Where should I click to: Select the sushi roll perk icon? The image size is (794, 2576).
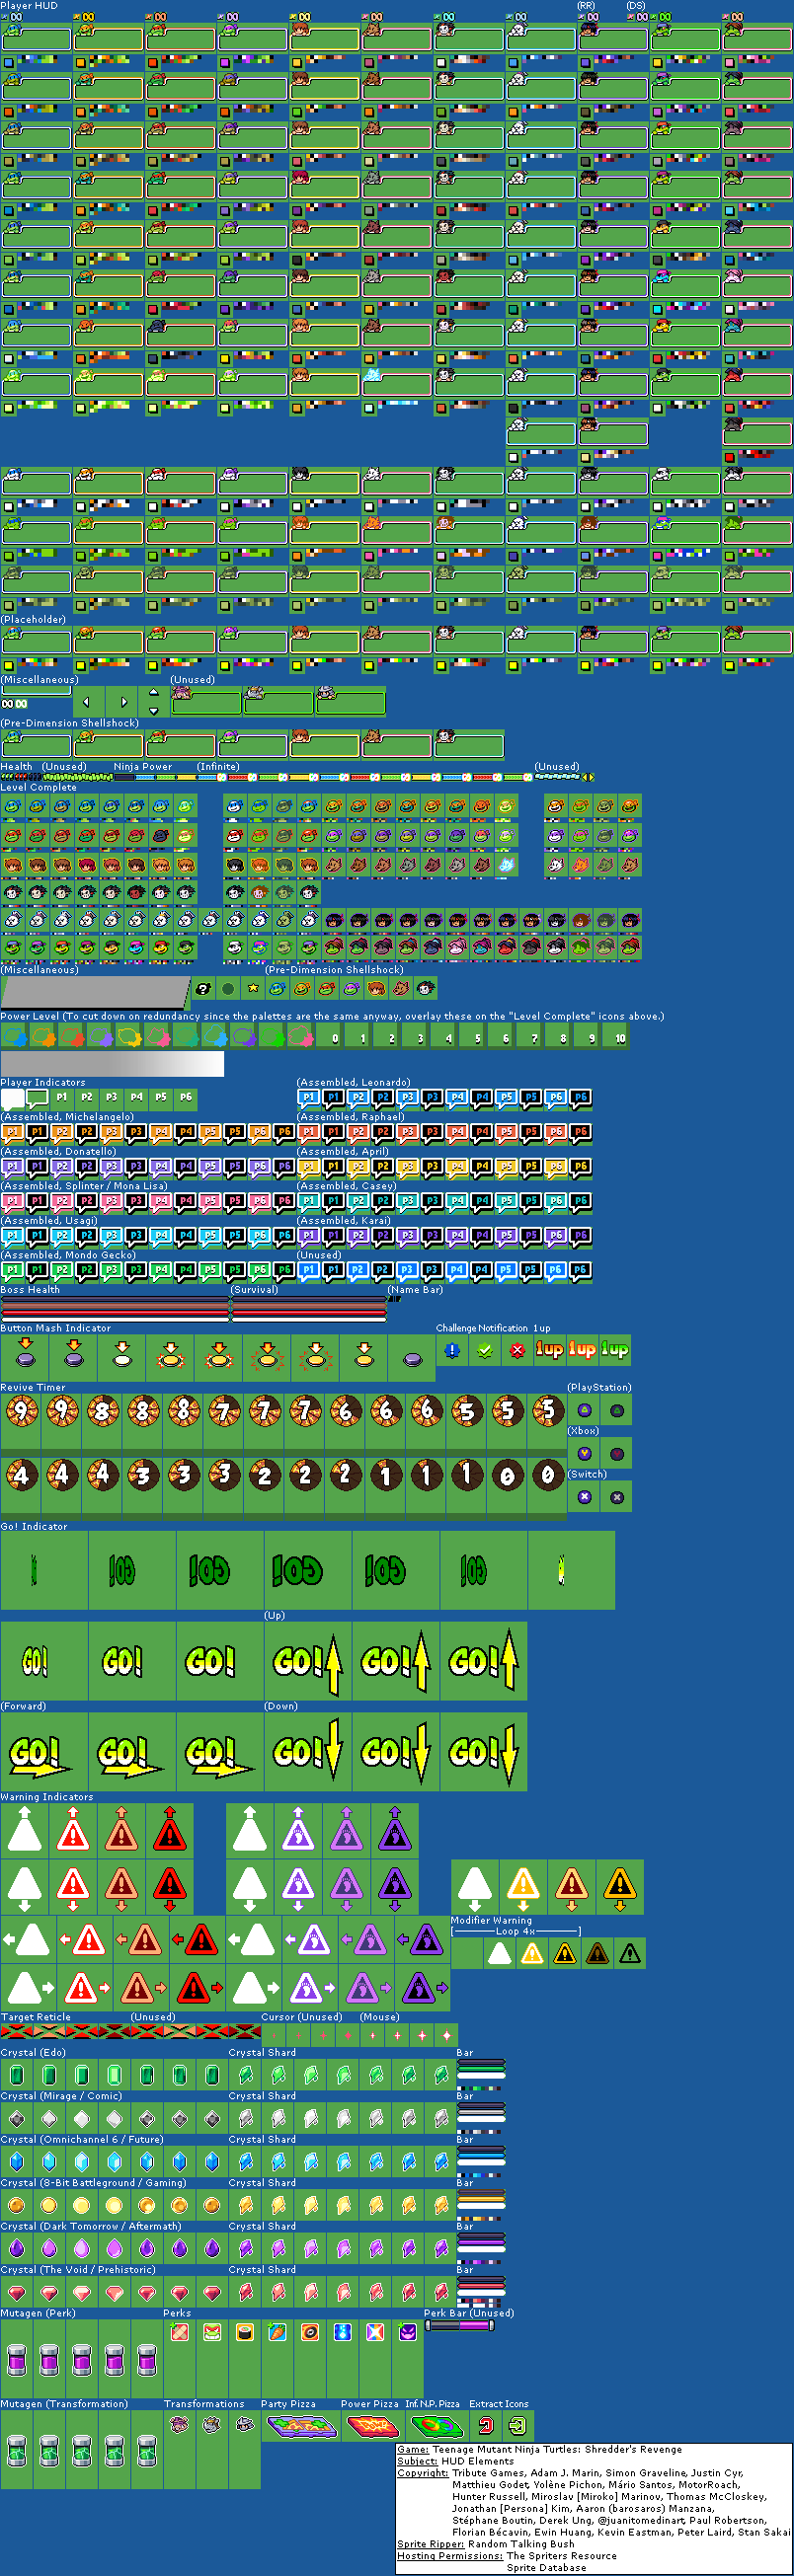(245, 2332)
